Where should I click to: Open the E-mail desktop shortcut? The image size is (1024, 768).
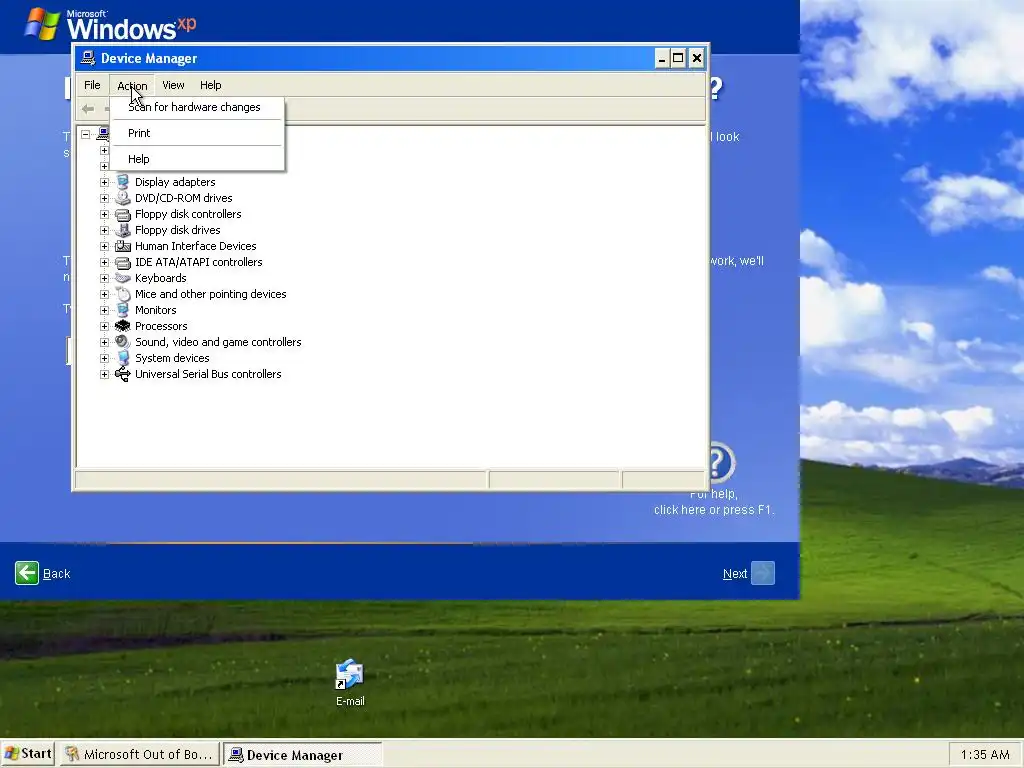pyautogui.click(x=350, y=682)
